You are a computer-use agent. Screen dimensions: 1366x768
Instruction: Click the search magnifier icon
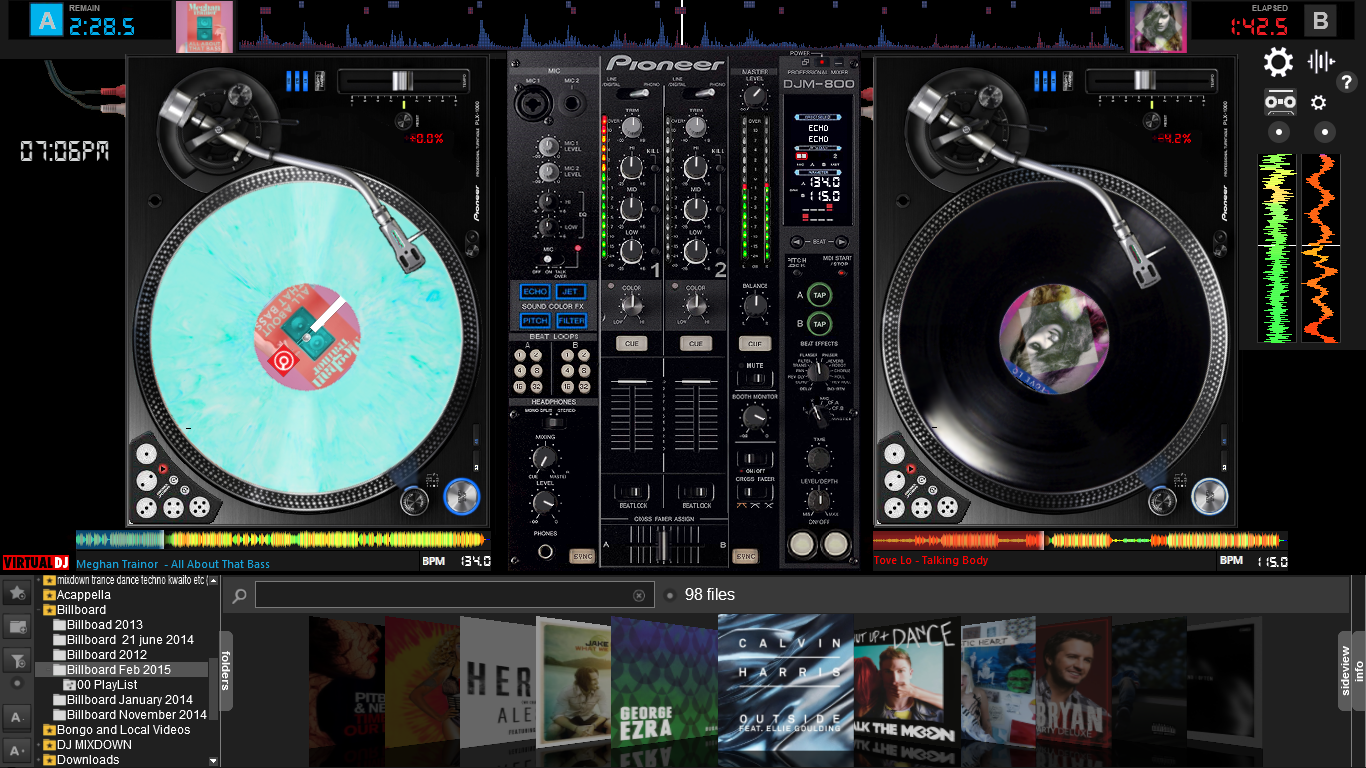click(239, 596)
